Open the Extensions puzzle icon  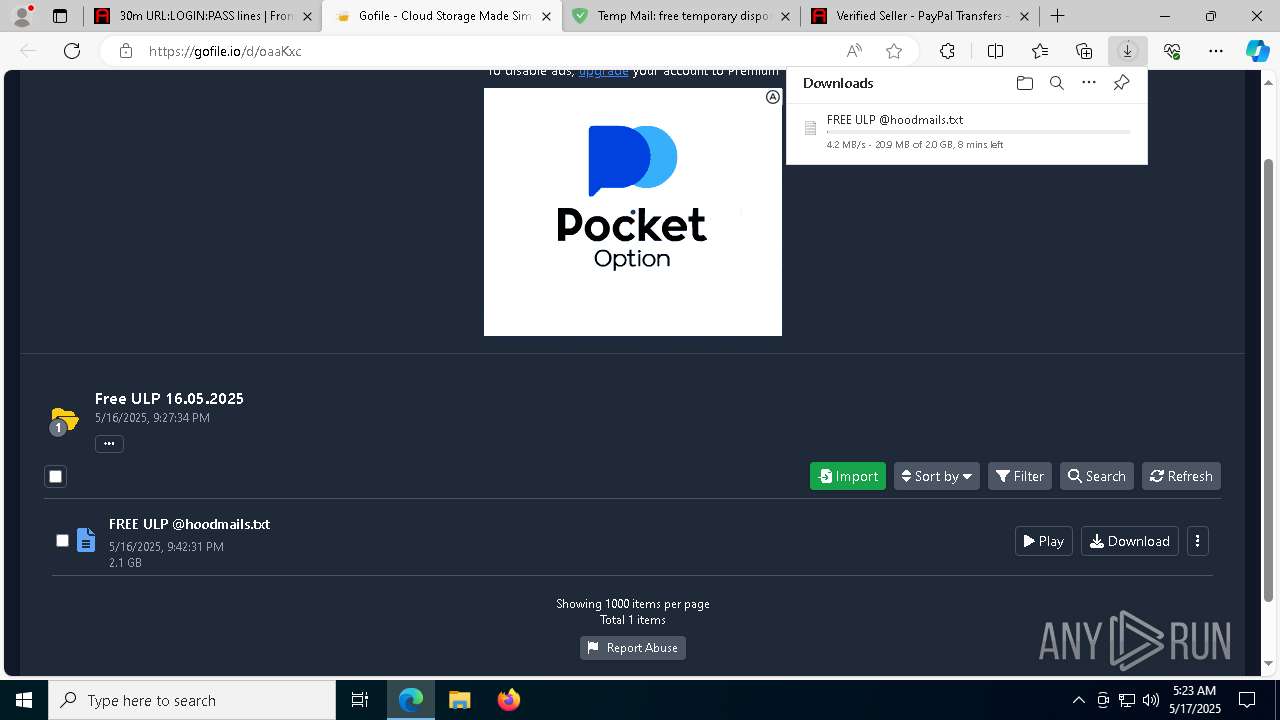pos(947,51)
